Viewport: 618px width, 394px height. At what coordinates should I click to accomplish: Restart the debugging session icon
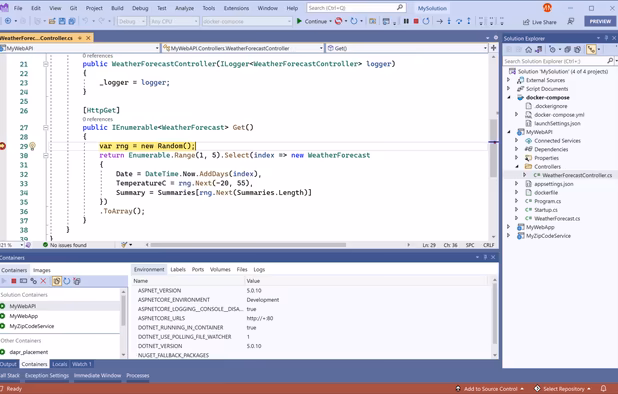(426, 21)
